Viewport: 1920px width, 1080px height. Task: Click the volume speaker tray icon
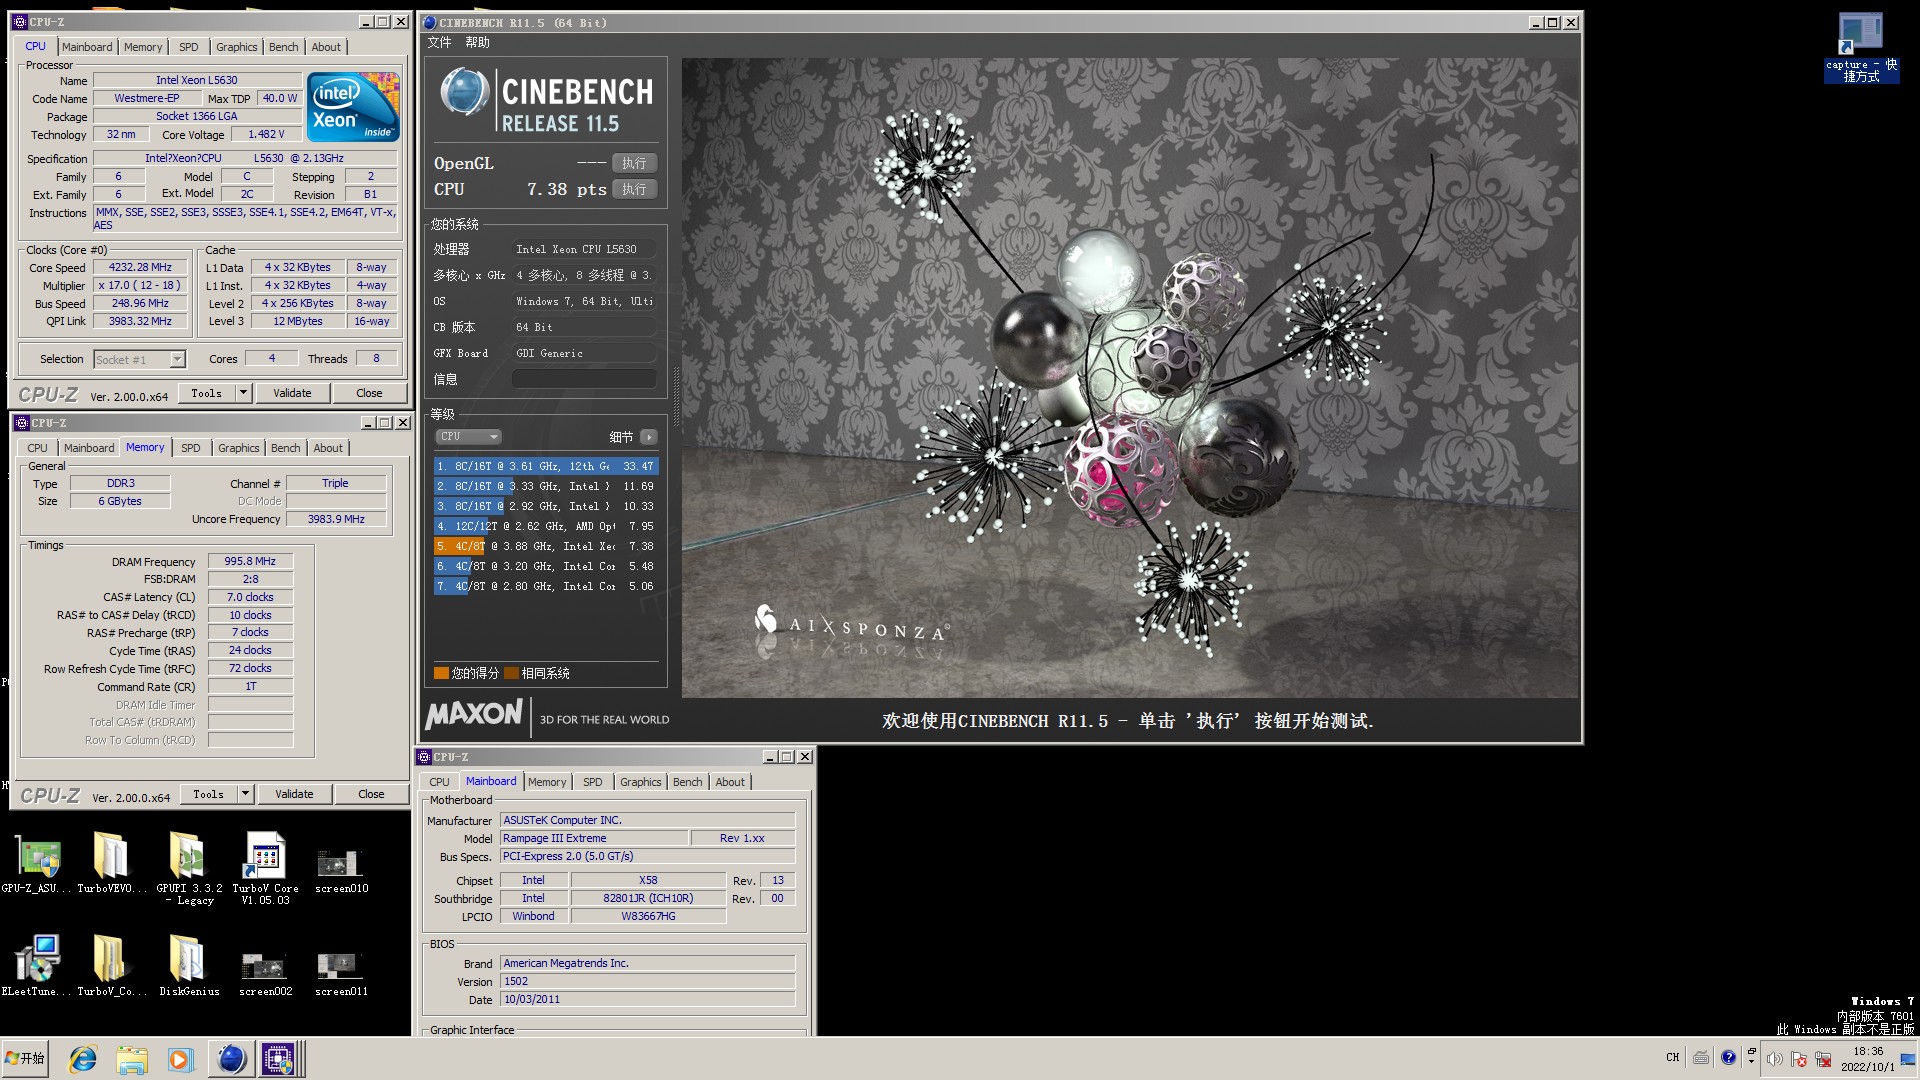[x=1774, y=1059]
